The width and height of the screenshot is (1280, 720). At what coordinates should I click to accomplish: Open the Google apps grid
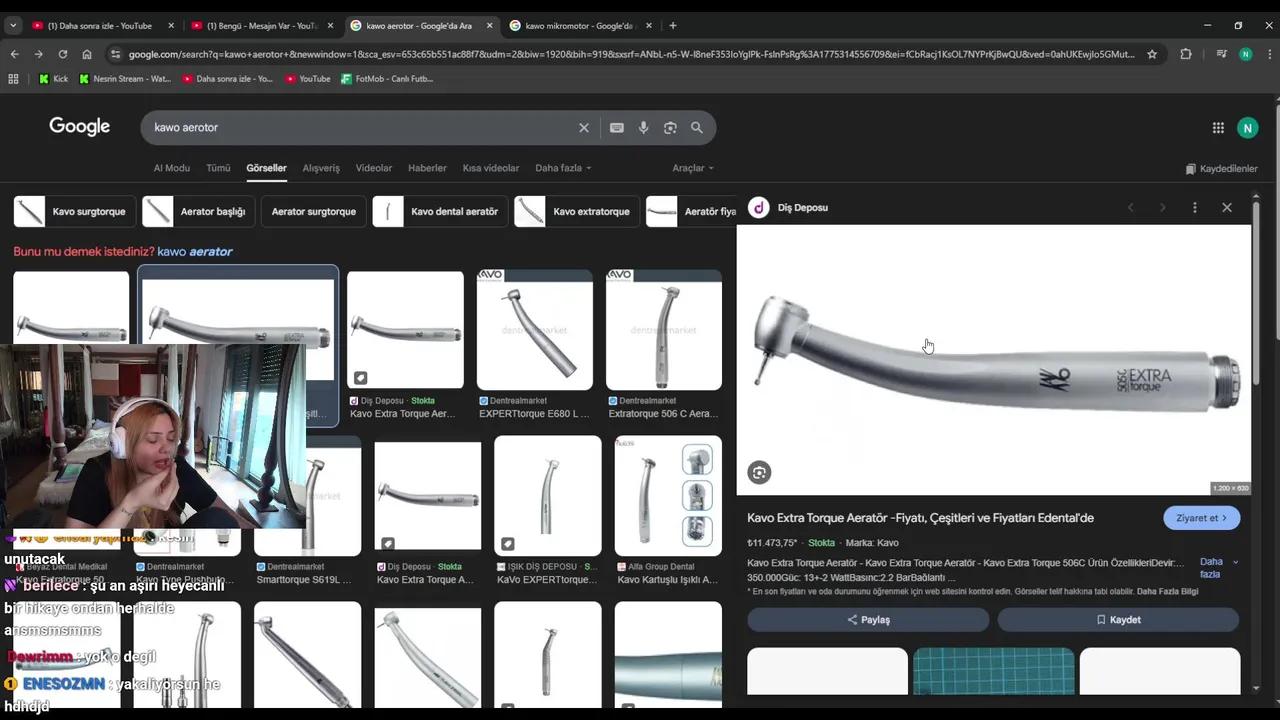(1218, 127)
